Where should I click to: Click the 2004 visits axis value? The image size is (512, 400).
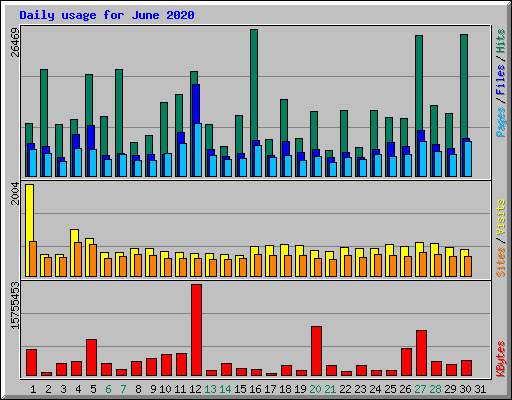click(15, 193)
